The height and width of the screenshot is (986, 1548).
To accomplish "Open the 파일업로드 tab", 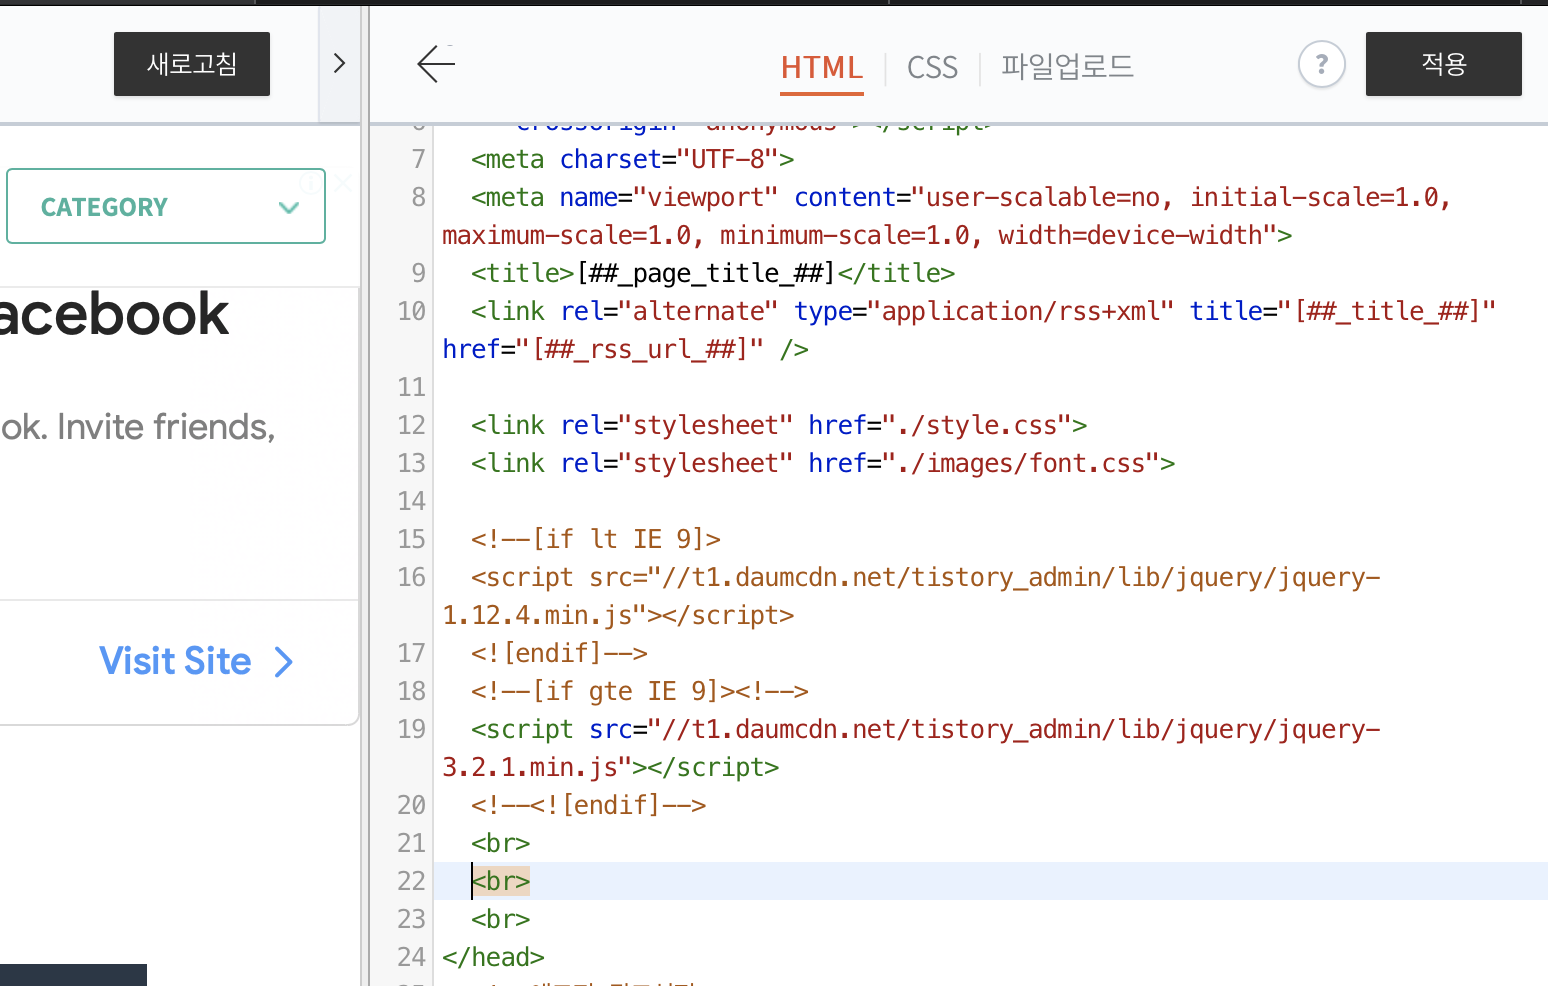I will tap(1067, 67).
